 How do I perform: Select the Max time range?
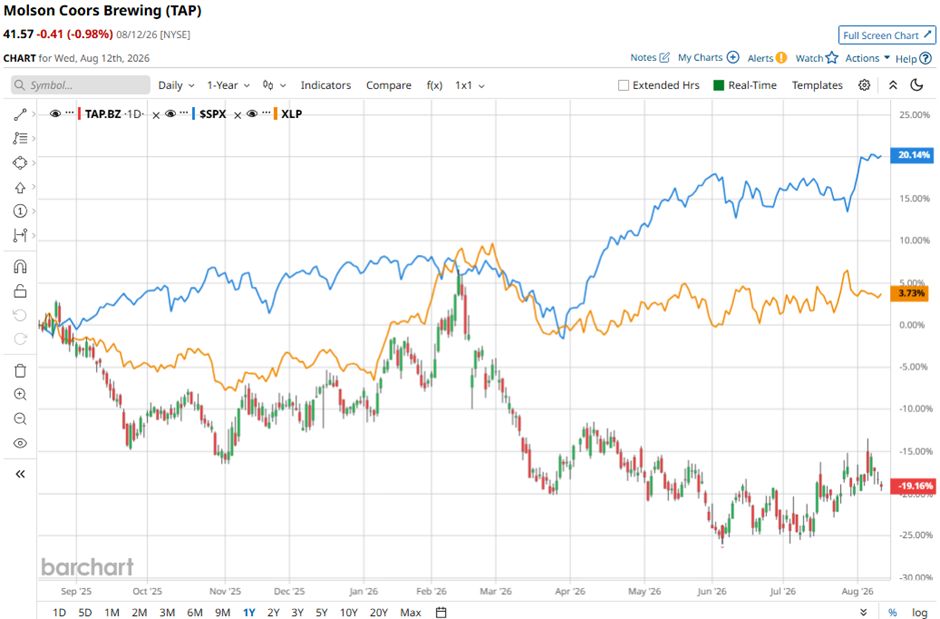coord(411,612)
